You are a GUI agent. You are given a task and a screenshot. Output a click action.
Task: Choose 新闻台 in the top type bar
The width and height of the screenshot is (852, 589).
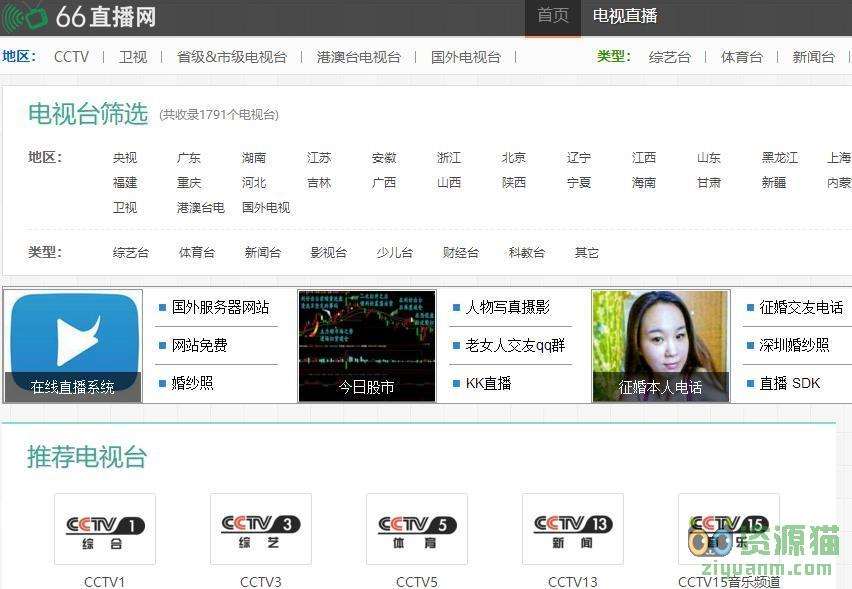[x=813, y=57]
